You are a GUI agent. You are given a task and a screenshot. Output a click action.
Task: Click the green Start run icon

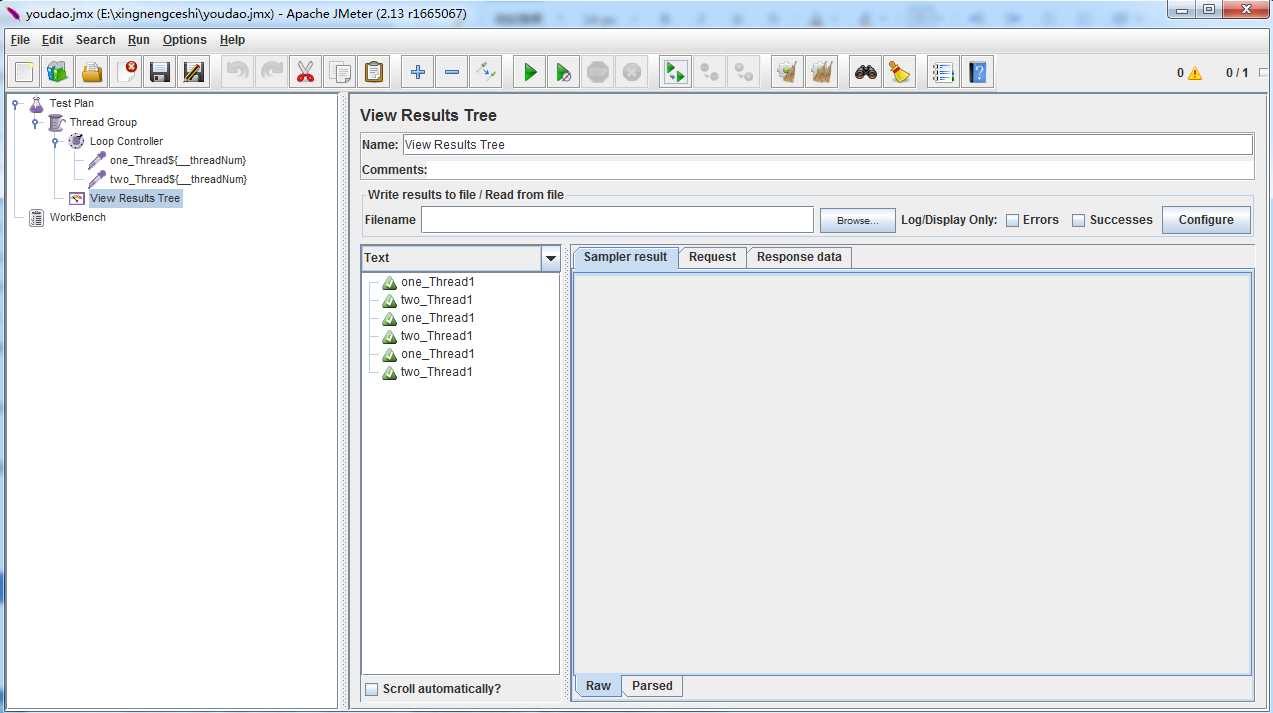coord(530,72)
